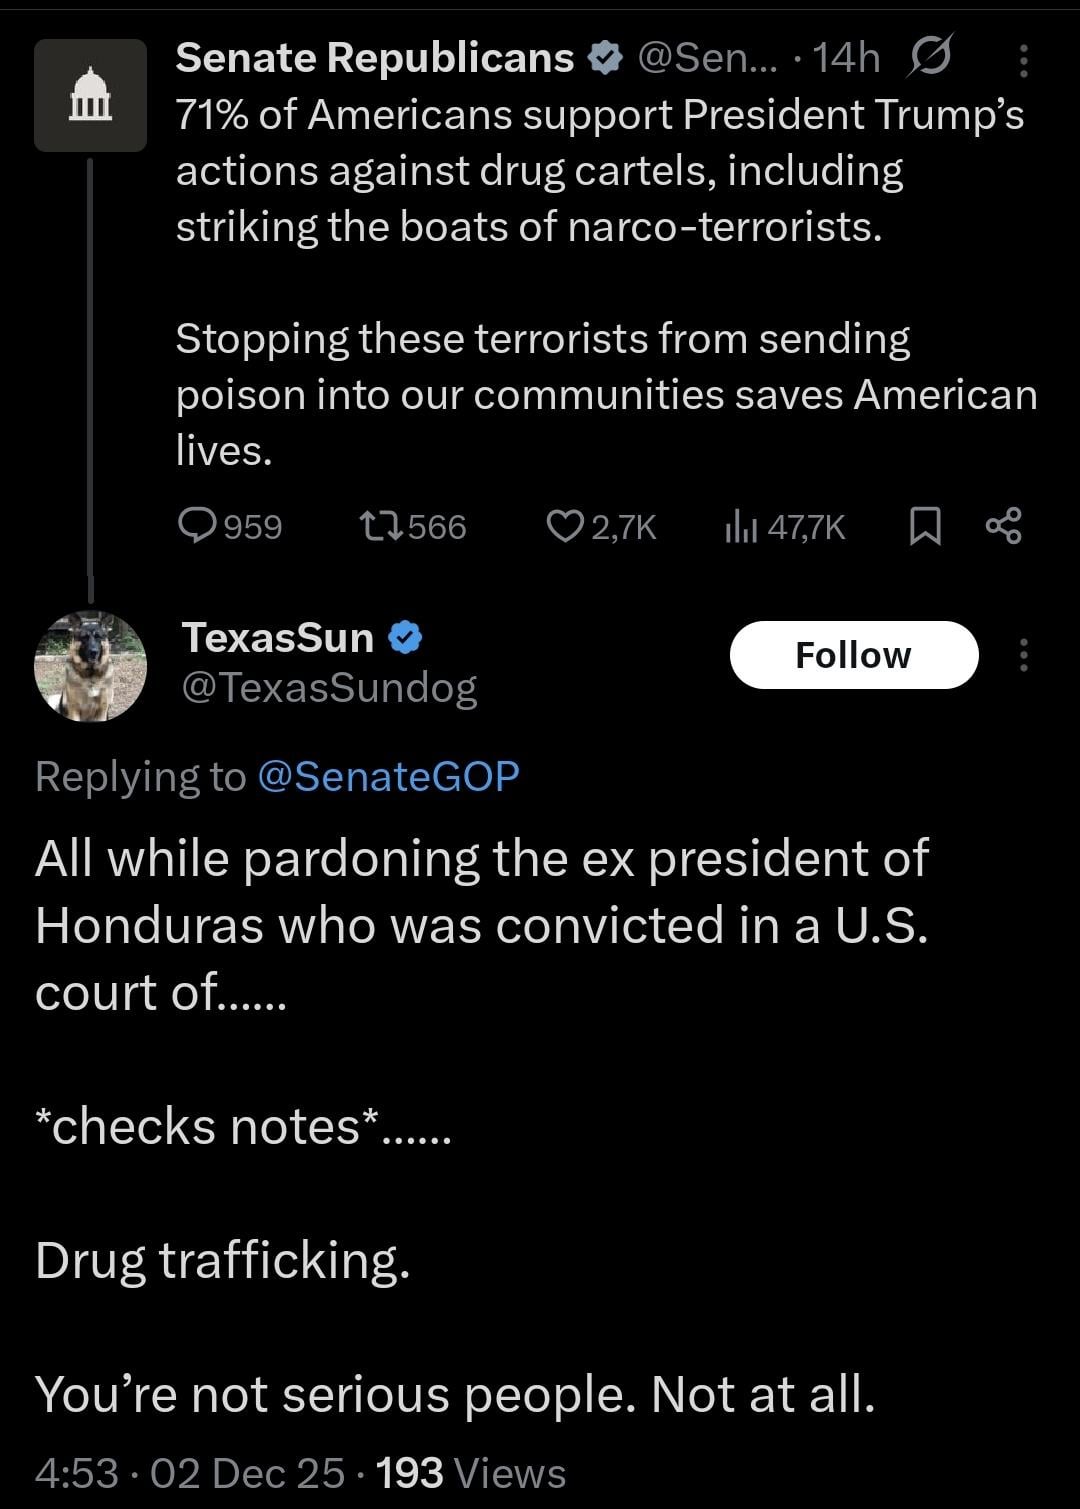Viewport: 1080px width, 1509px height.
Task: Tap the 193 Views count
Action: (470, 1473)
